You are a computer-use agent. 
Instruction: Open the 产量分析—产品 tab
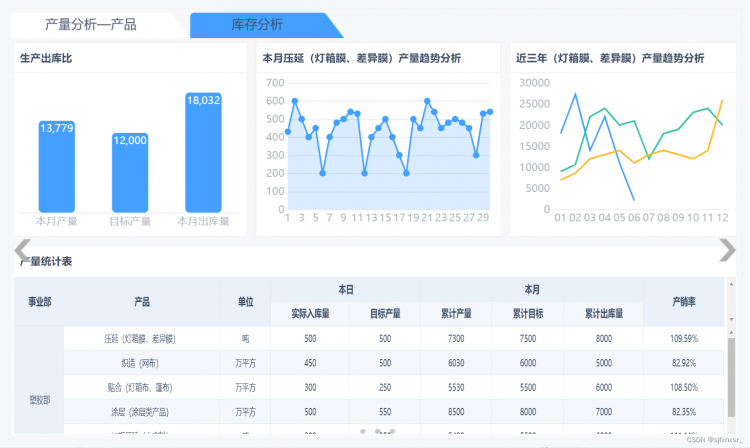coord(91,24)
